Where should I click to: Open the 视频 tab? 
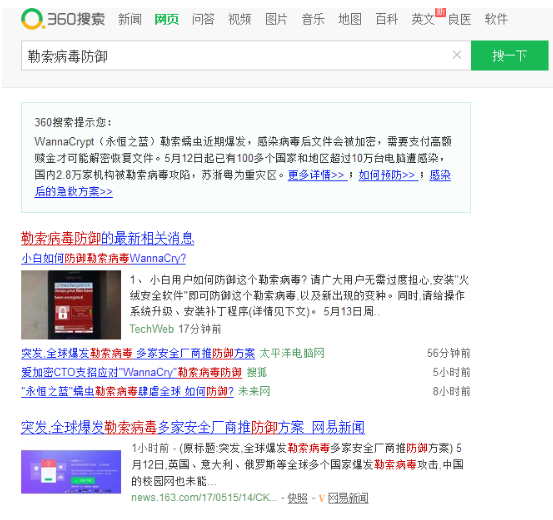click(239, 19)
